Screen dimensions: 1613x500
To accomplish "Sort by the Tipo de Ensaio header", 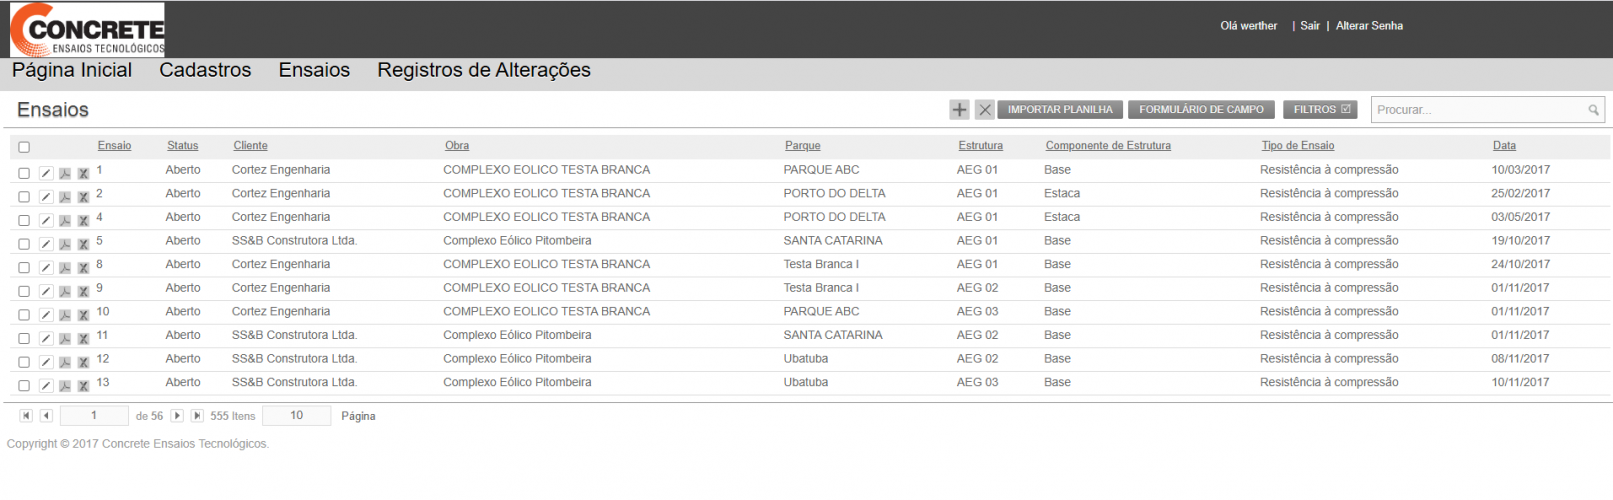I will click(1298, 146).
